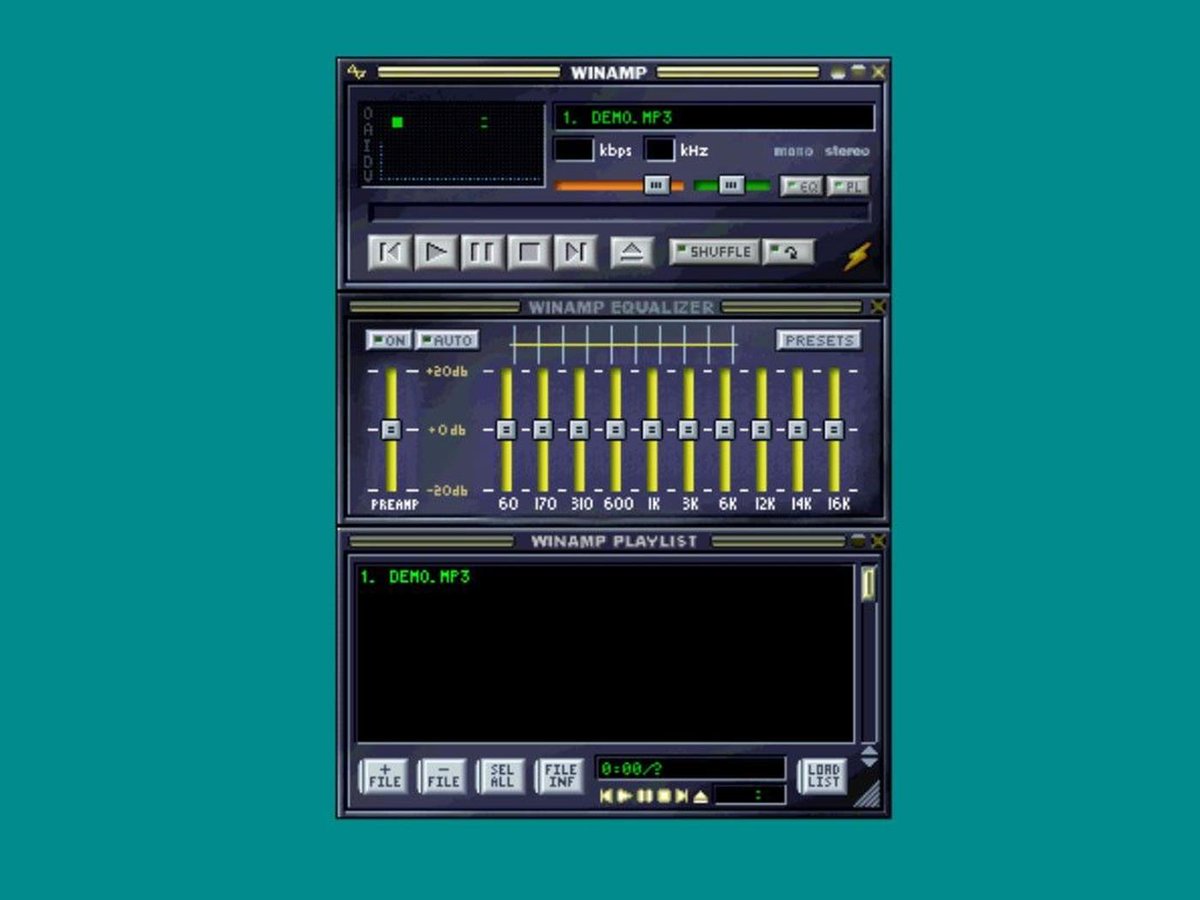Image resolution: width=1200 pixels, height=900 pixels.
Task: Click the playlist mini next button
Action: pyautogui.click(x=681, y=796)
